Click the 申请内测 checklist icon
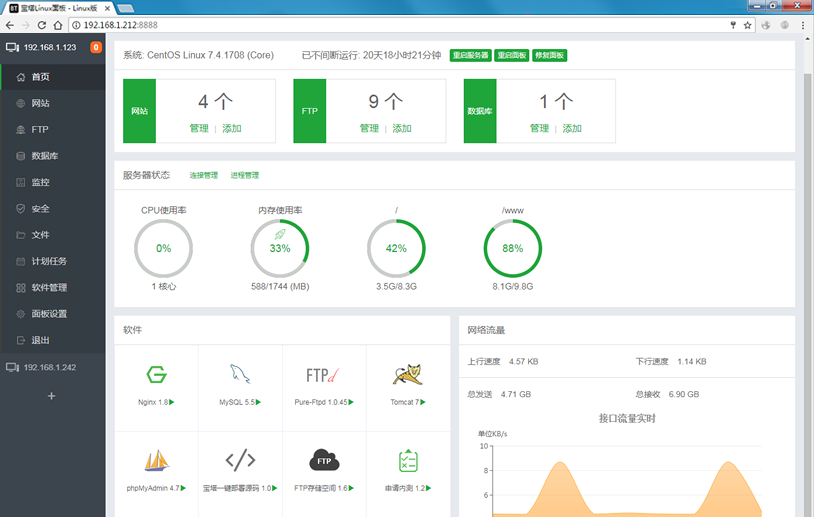Image resolution: width=814 pixels, height=517 pixels. [407, 460]
